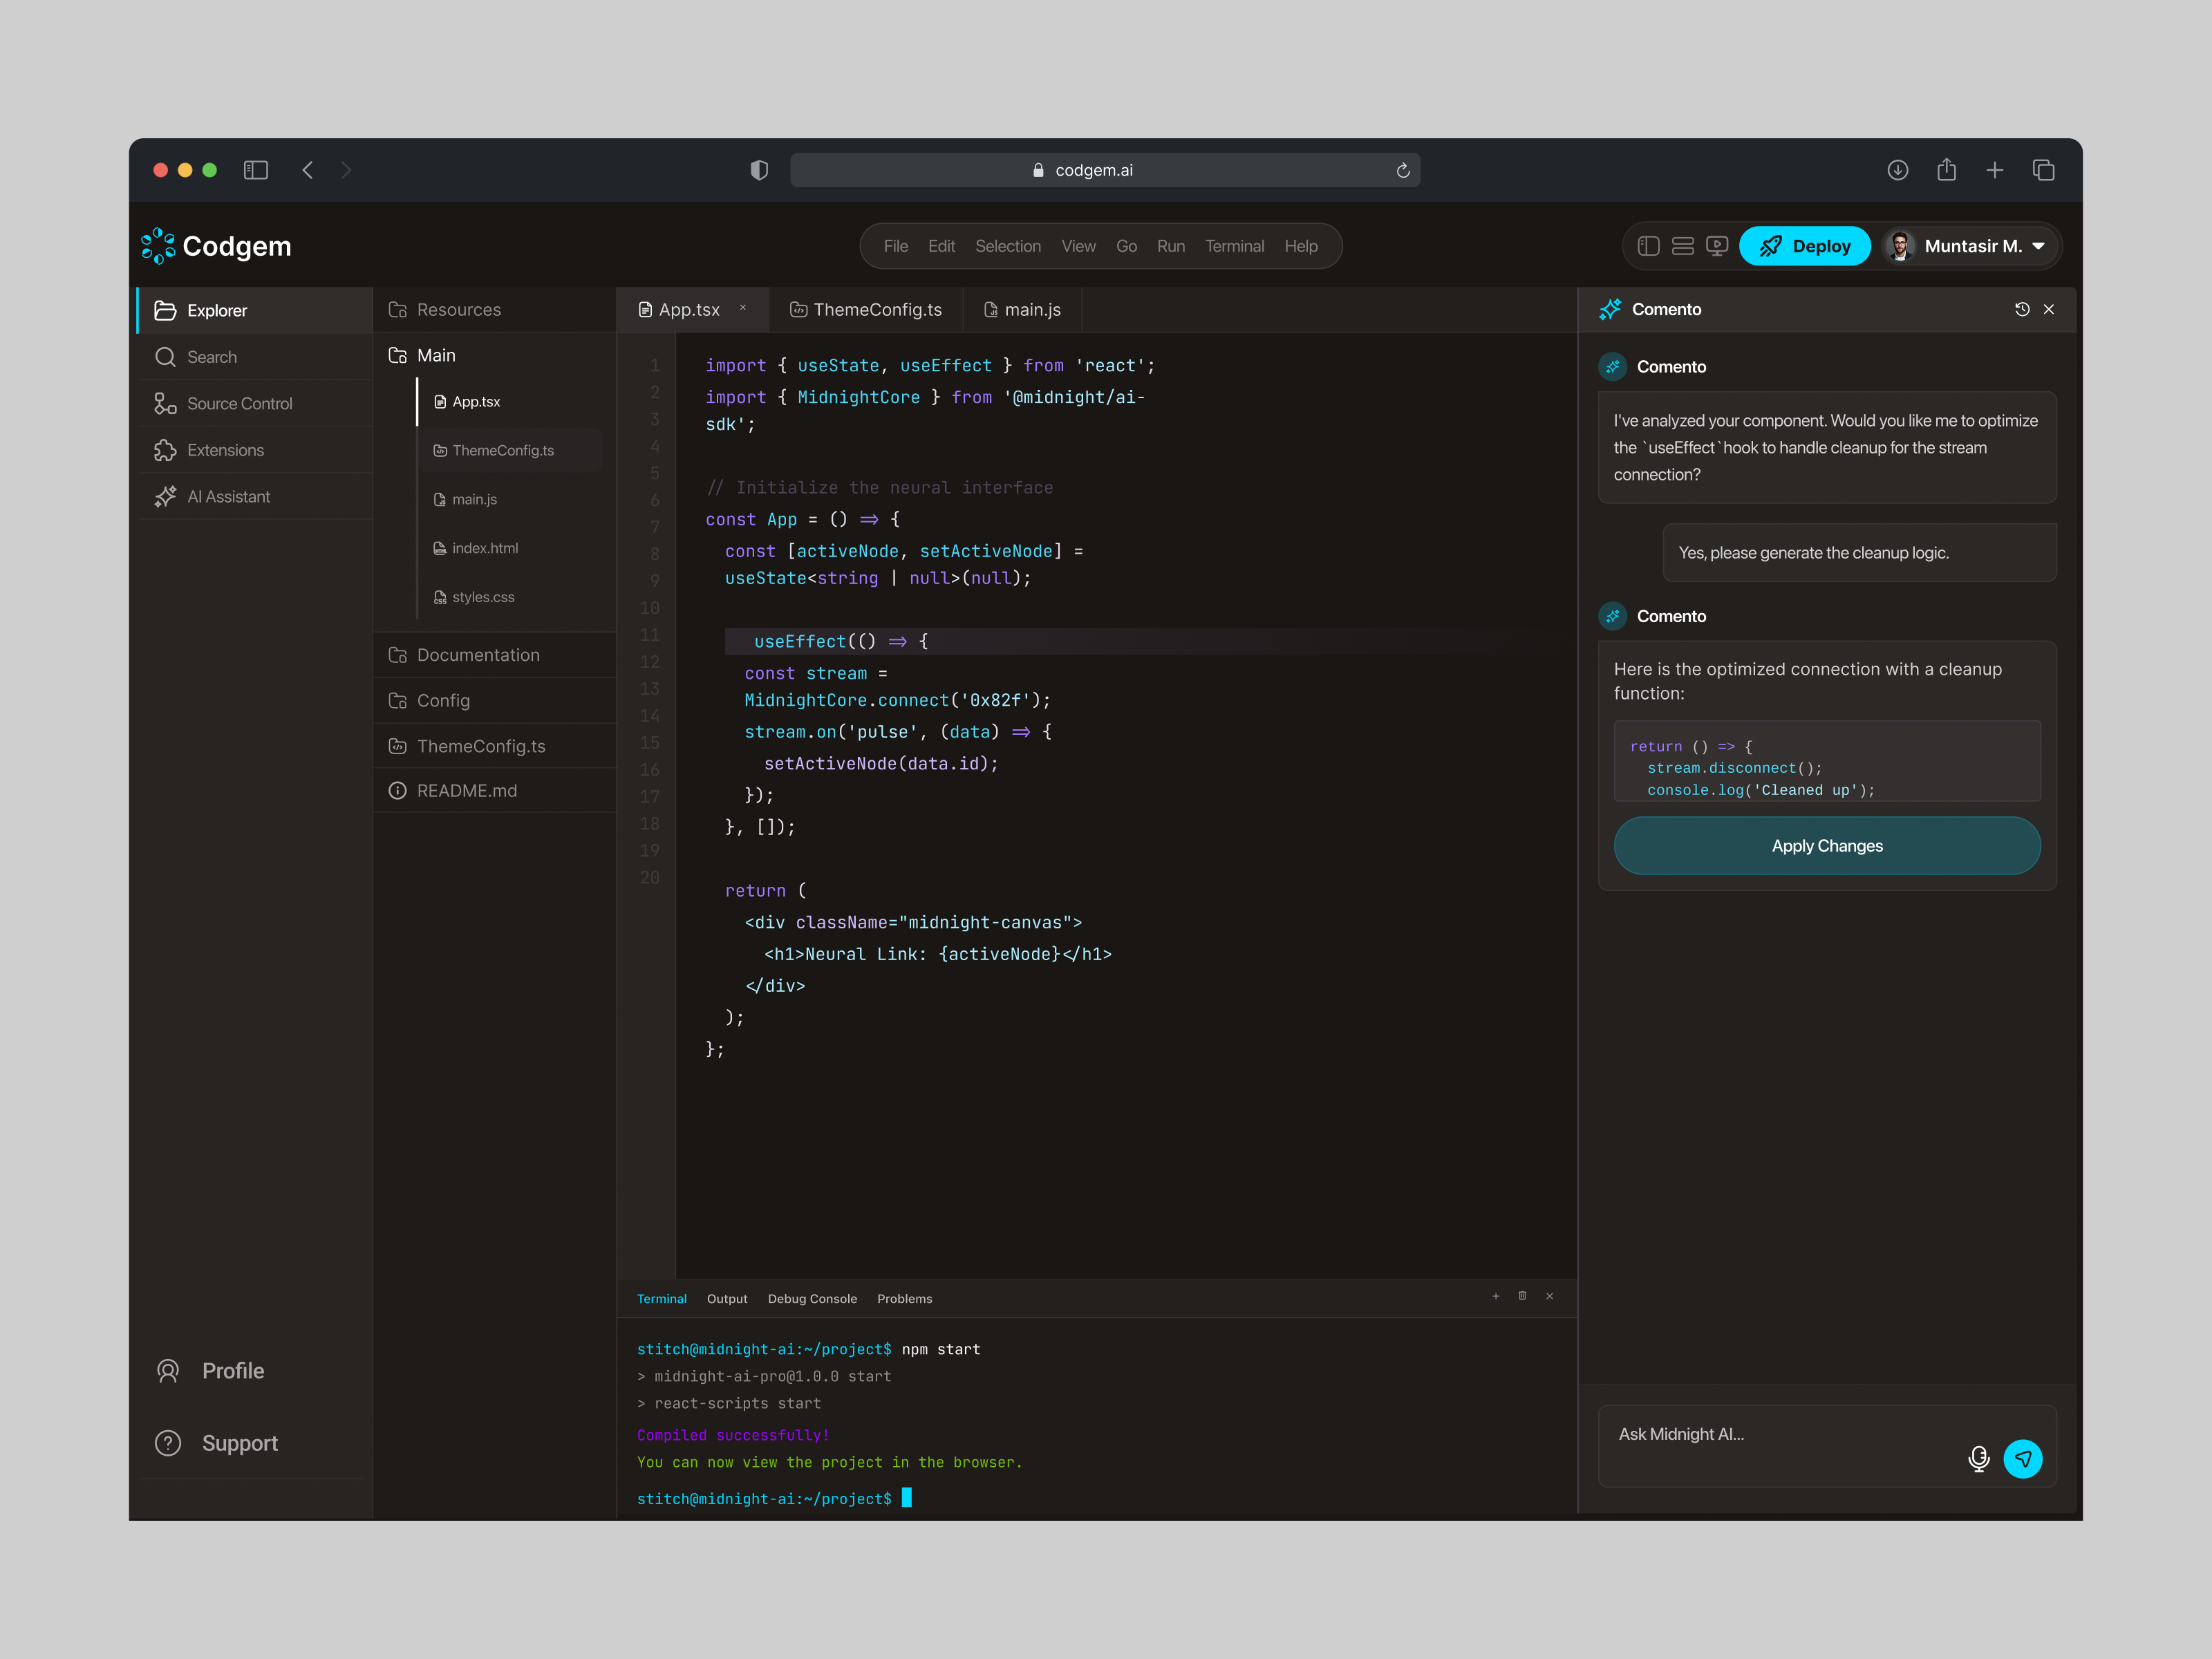The width and height of the screenshot is (2212, 1659).
Task: Expand the Config folder
Action: pyautogui.click(x=495, y=700)
